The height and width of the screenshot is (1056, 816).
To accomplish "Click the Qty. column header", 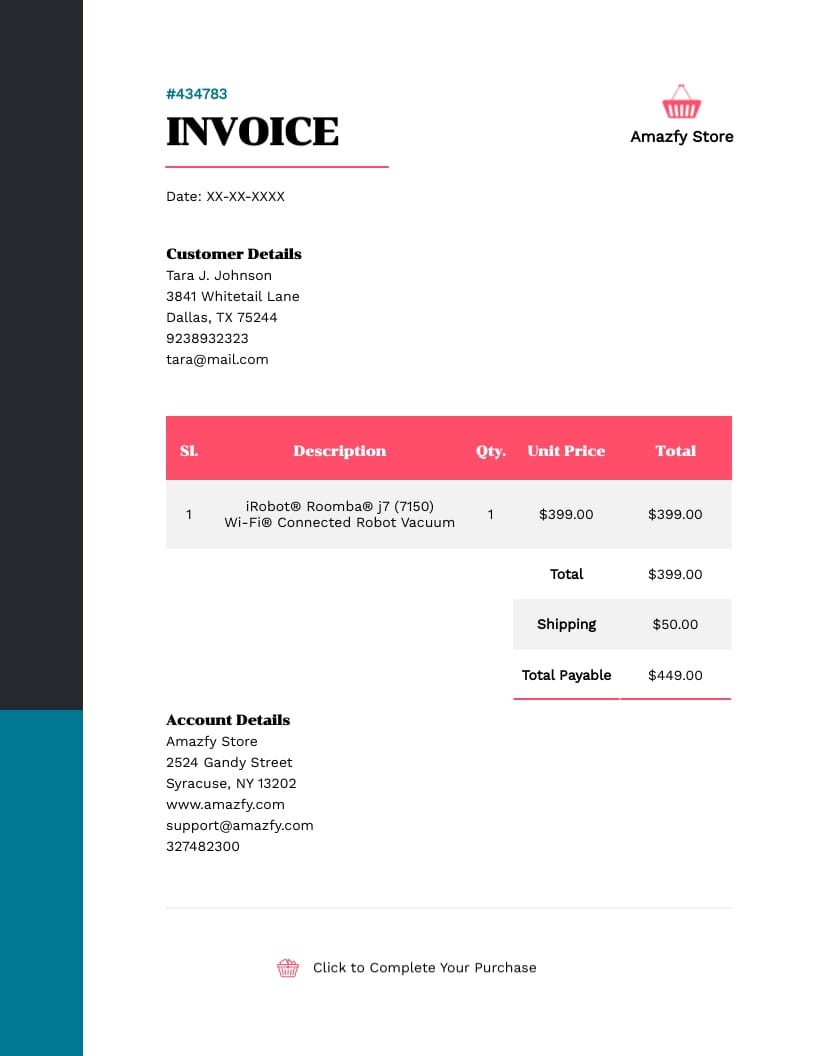I will pos(491,451).
